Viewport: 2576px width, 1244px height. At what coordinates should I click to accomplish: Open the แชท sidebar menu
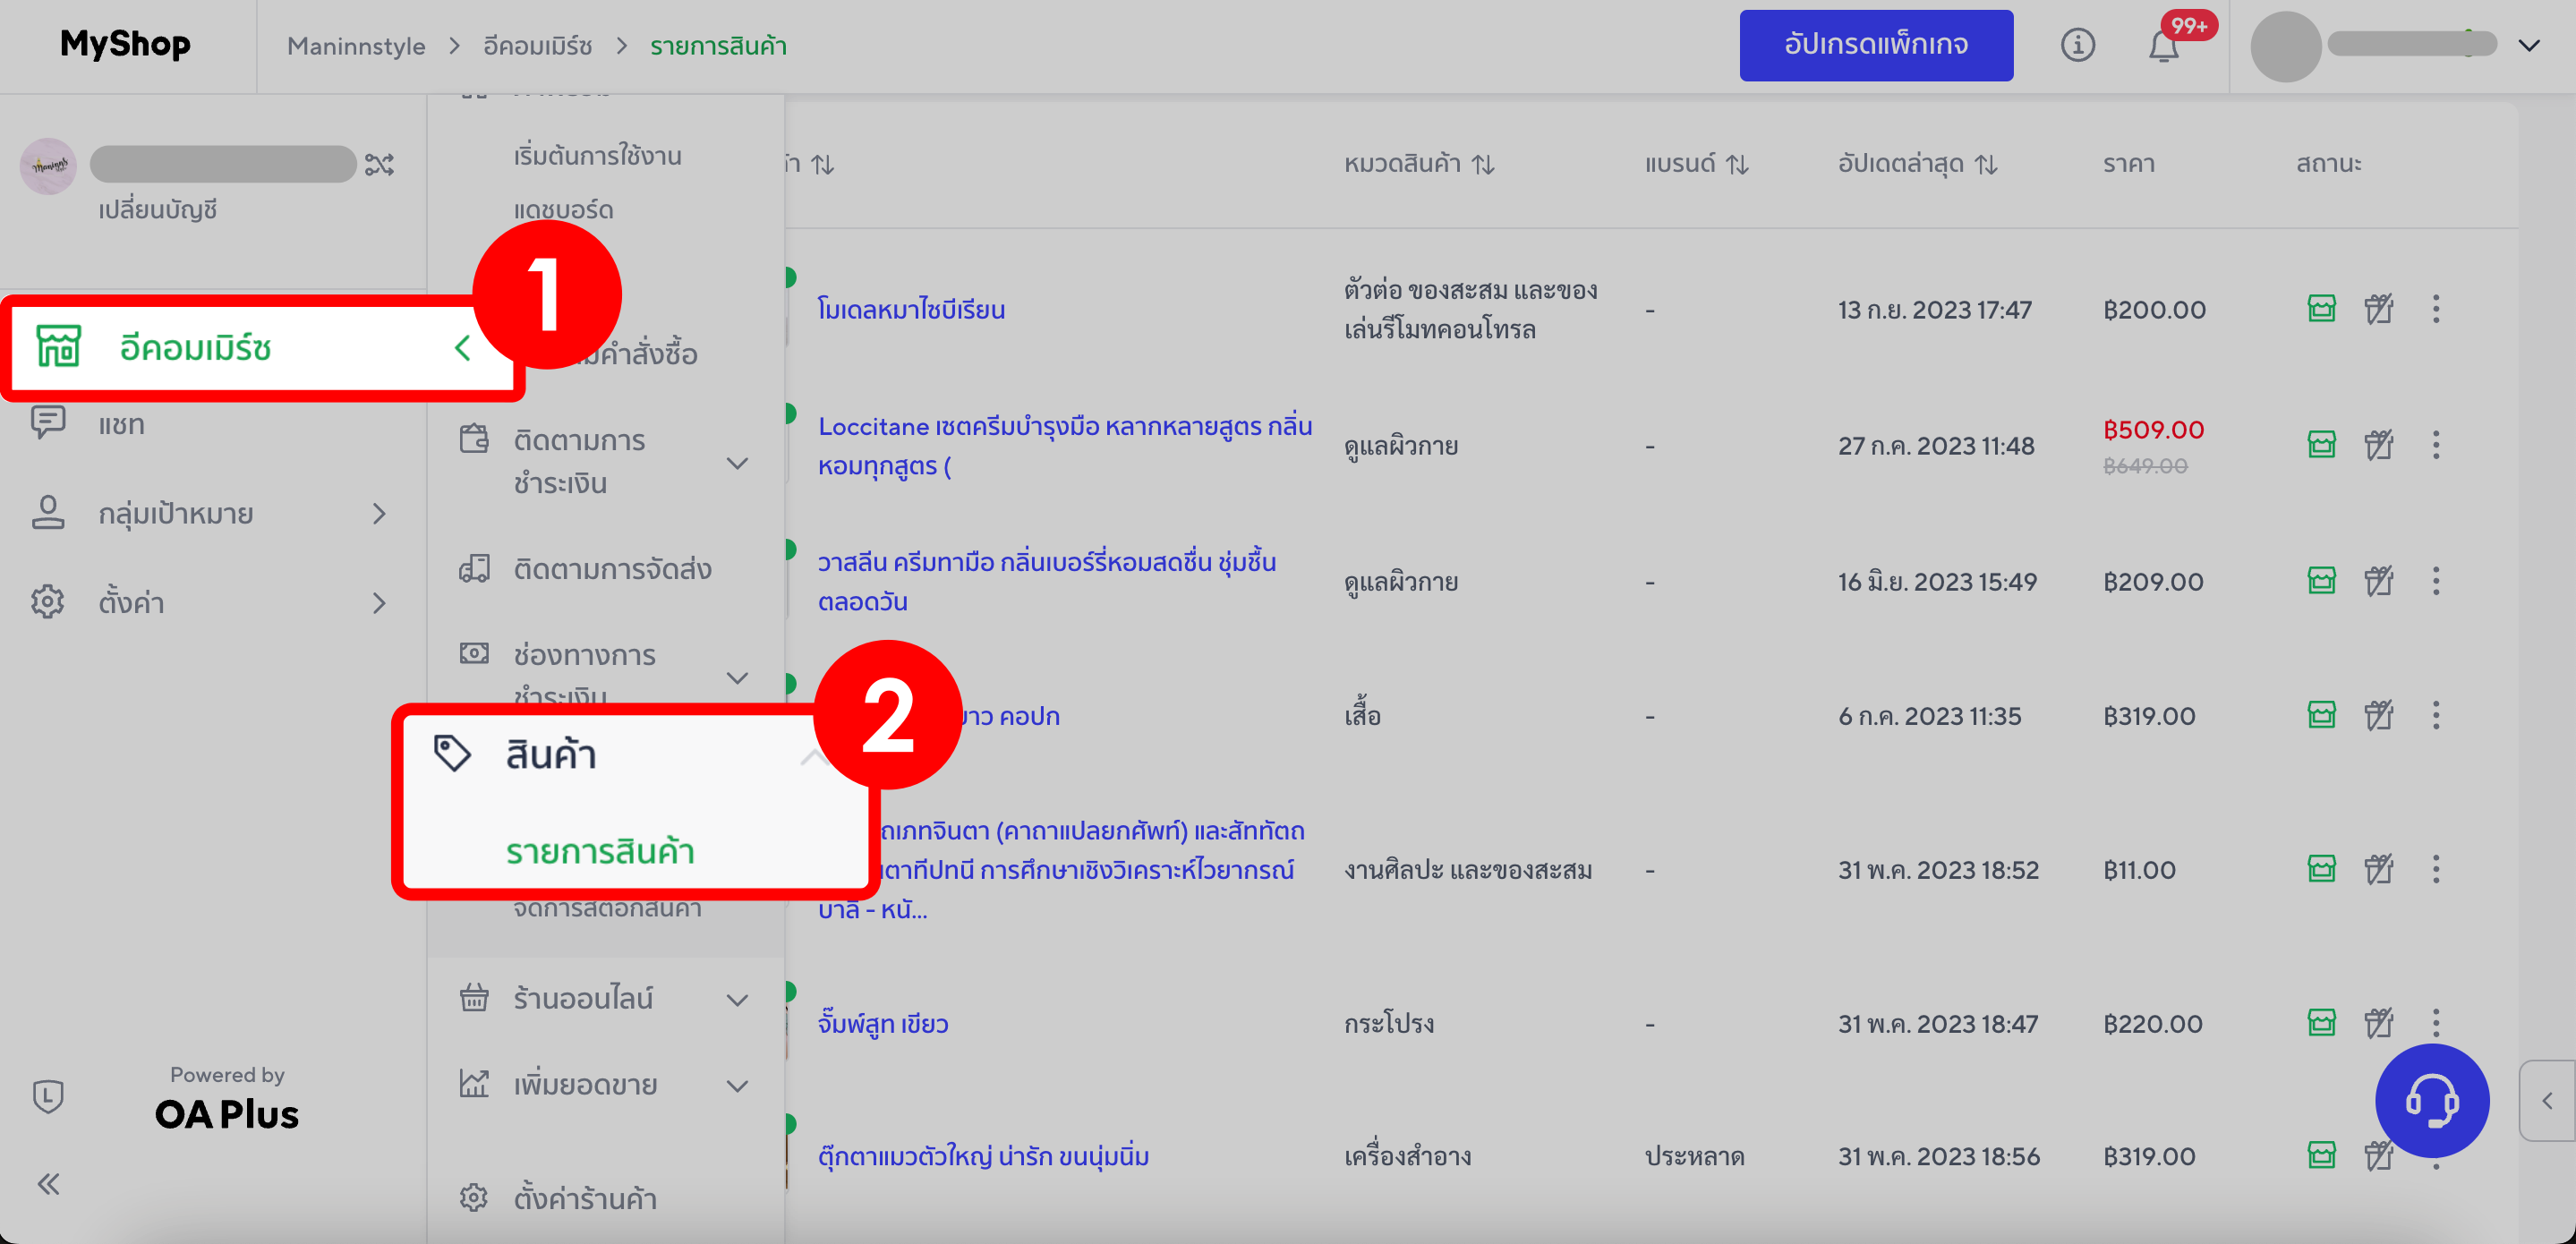click(121, 424)
